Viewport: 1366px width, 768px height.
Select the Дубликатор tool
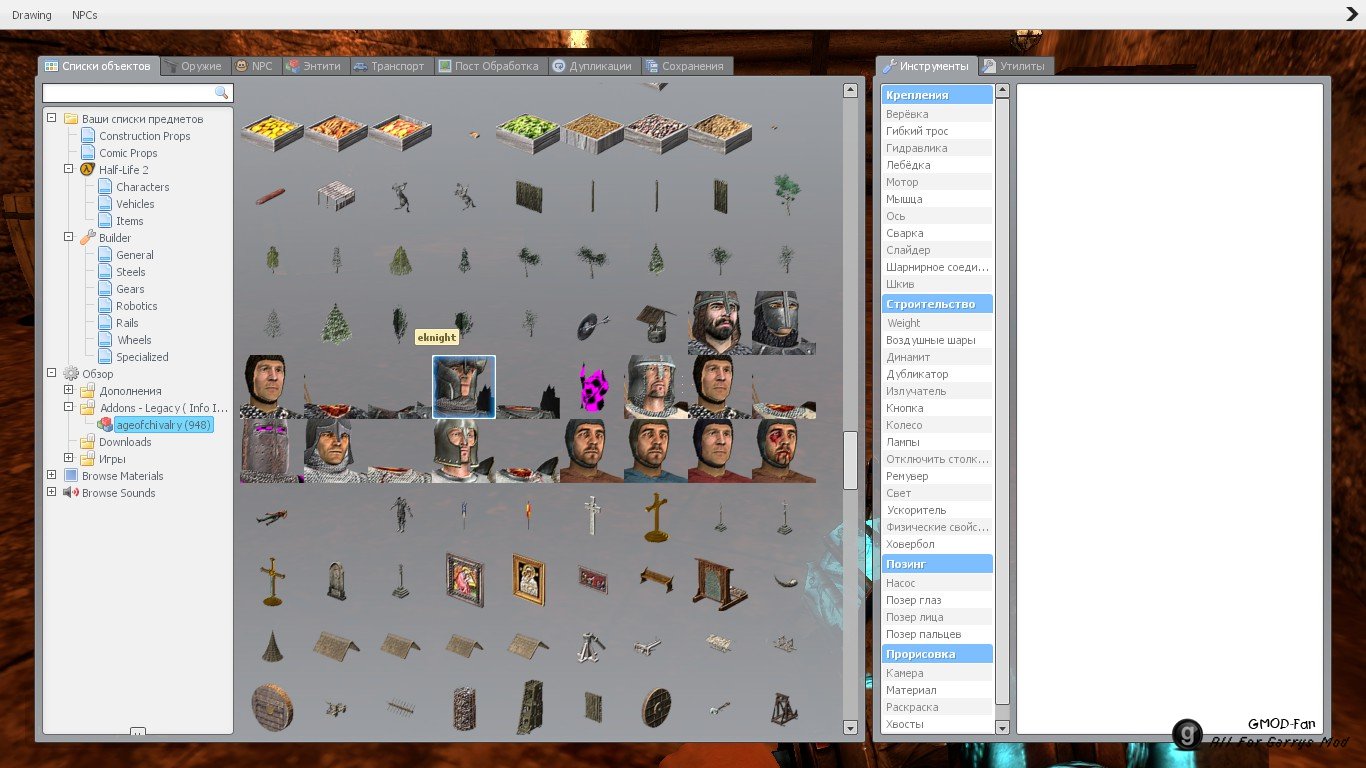point(937,374)
